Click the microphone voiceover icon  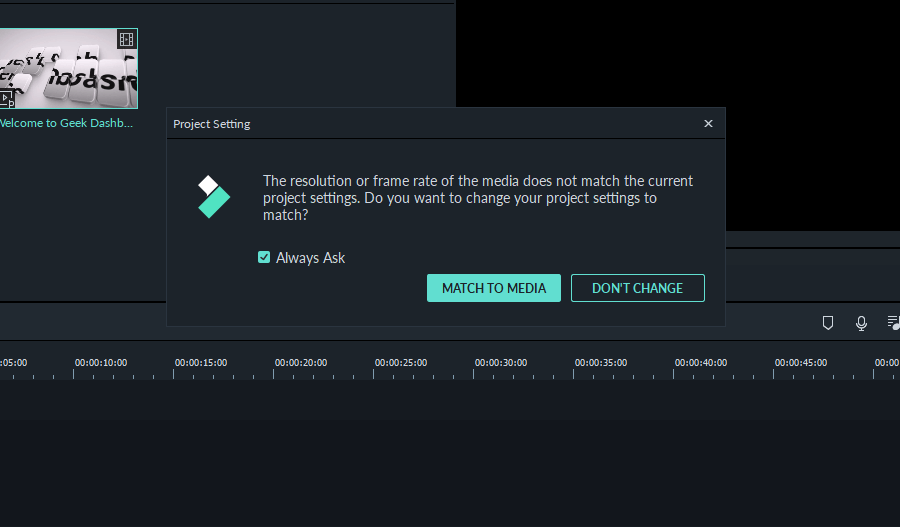[861, 323]
